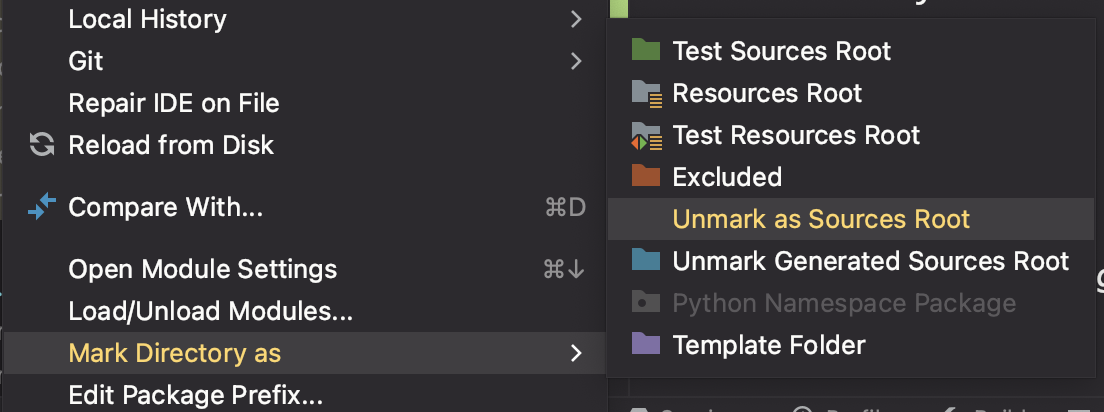Image resolution: width=1104 pixels, height=412 pixels.
Task: Click the orange Excluded folder icon
Action: (646, 176)
